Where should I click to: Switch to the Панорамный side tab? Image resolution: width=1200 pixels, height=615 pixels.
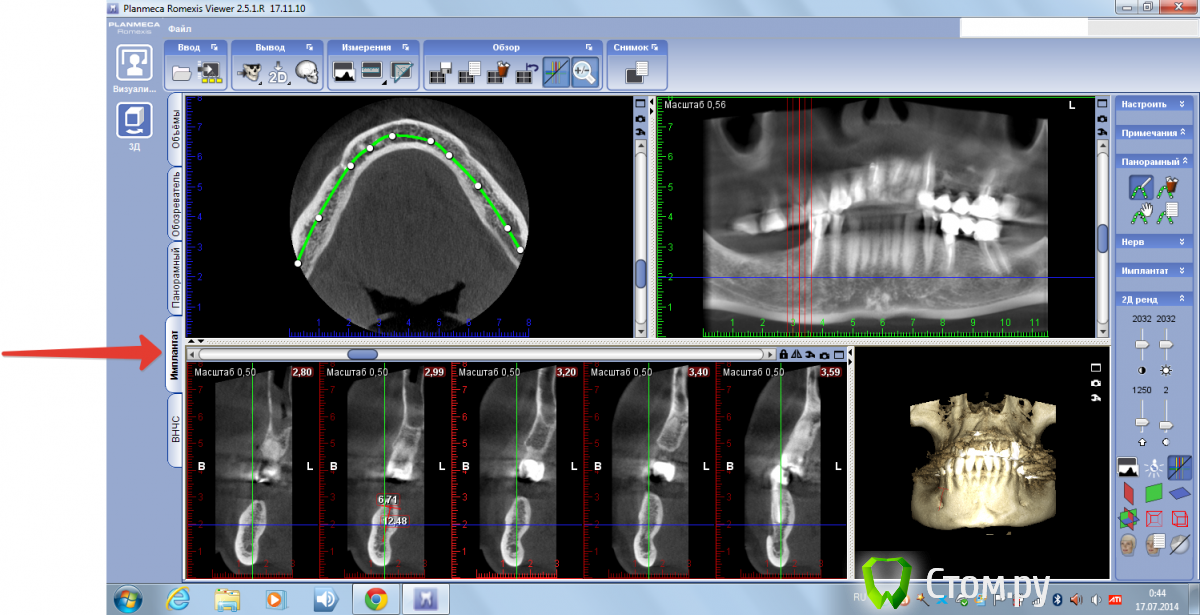(x=176, y=277)
